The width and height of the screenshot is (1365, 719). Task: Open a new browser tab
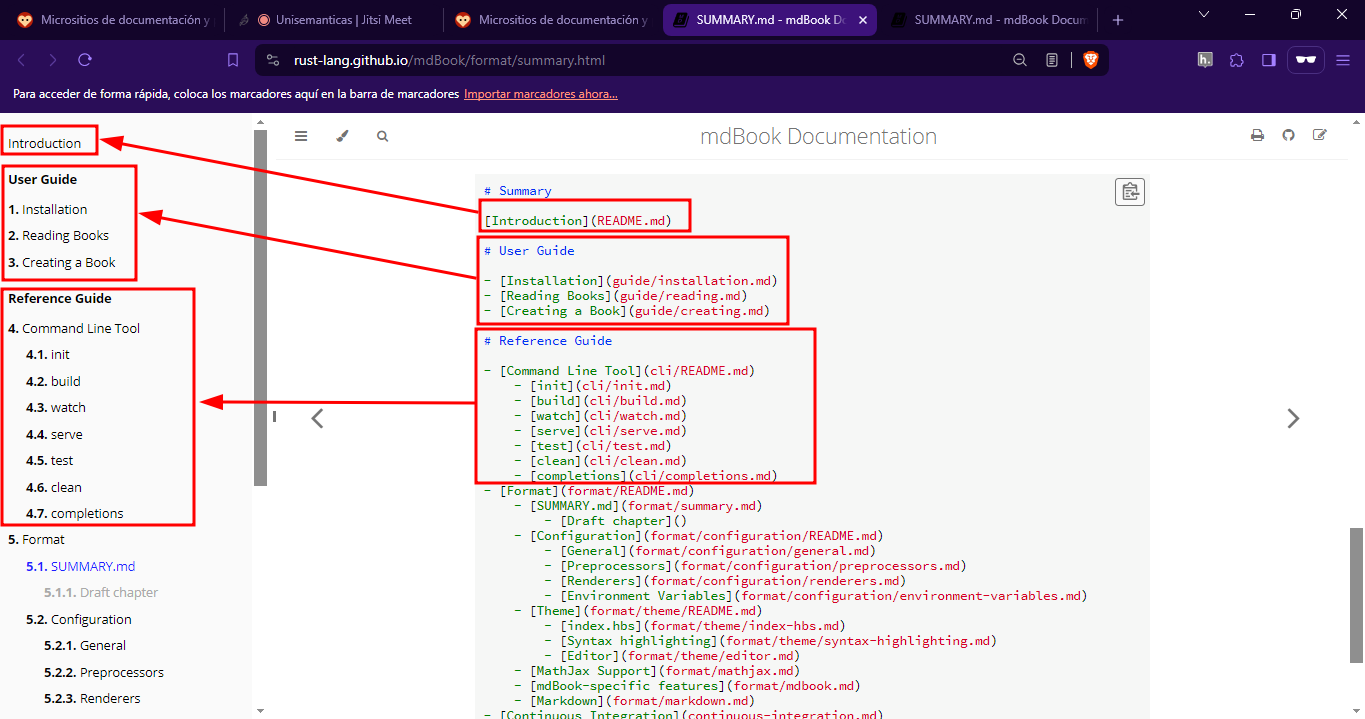1118,20
